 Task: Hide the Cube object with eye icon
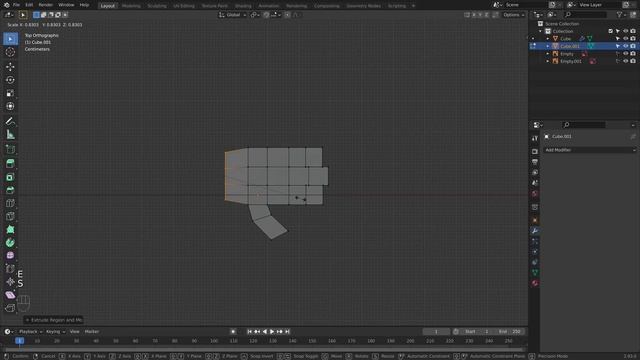[625, 38]
